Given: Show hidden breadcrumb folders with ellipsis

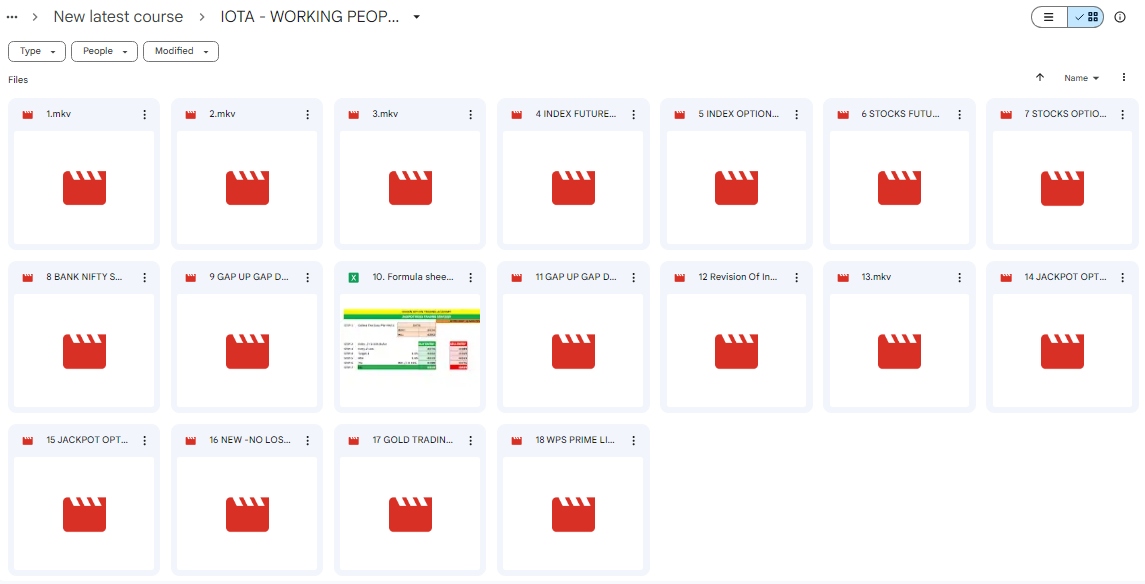Looking at the screenshot, I should (x=12, y=17).
